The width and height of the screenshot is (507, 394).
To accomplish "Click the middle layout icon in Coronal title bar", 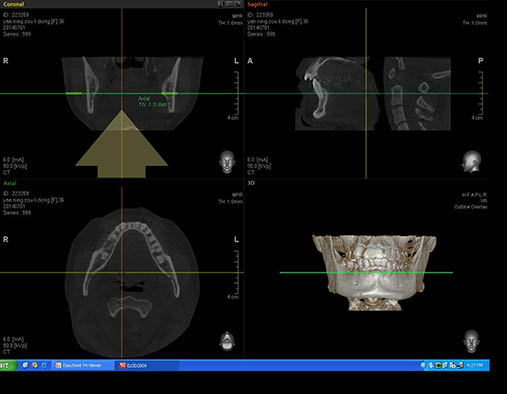I will pos(229,4).
